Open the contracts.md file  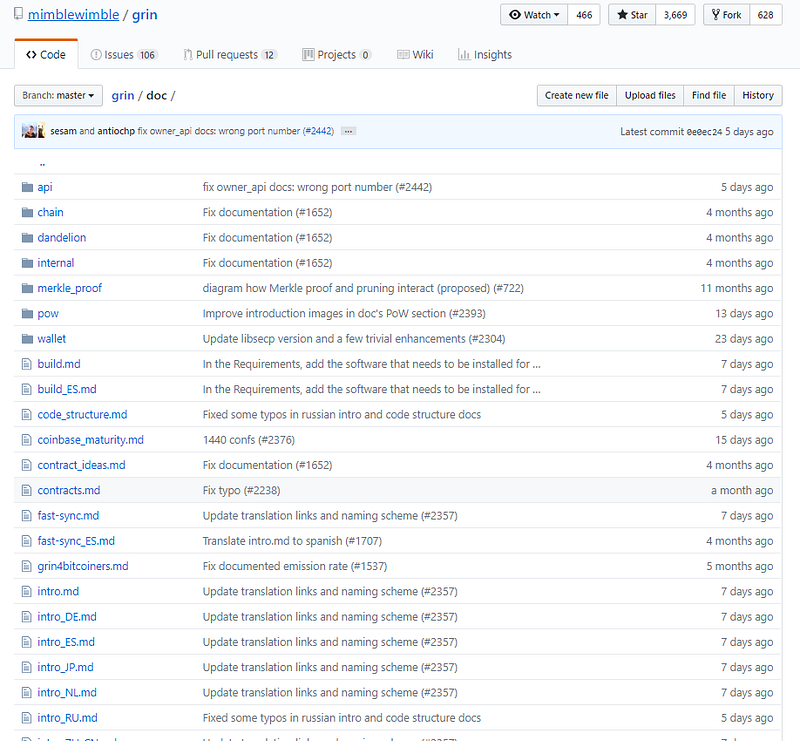click(68, 490)
